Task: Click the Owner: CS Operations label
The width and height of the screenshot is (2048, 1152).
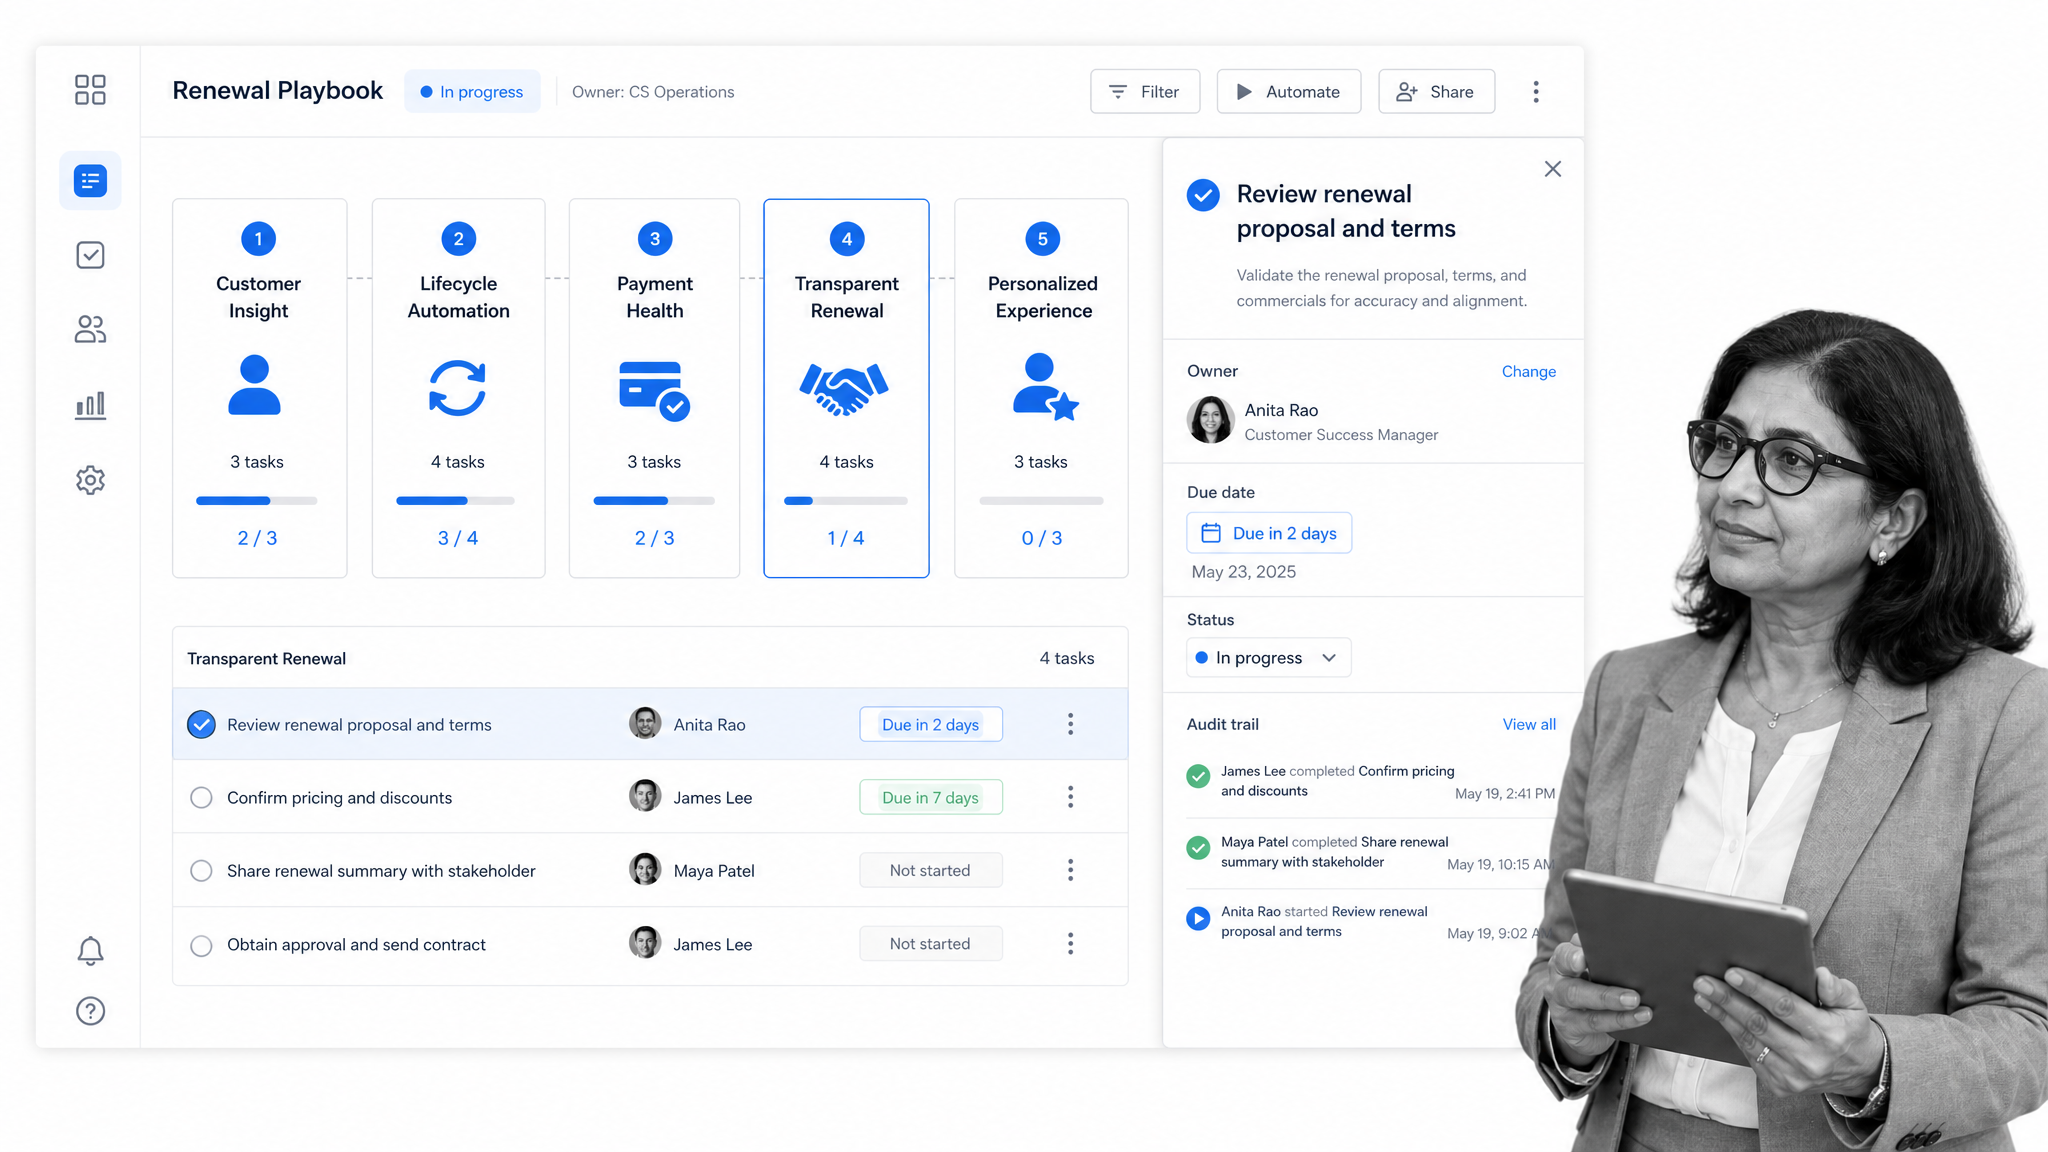Action: 653,92
